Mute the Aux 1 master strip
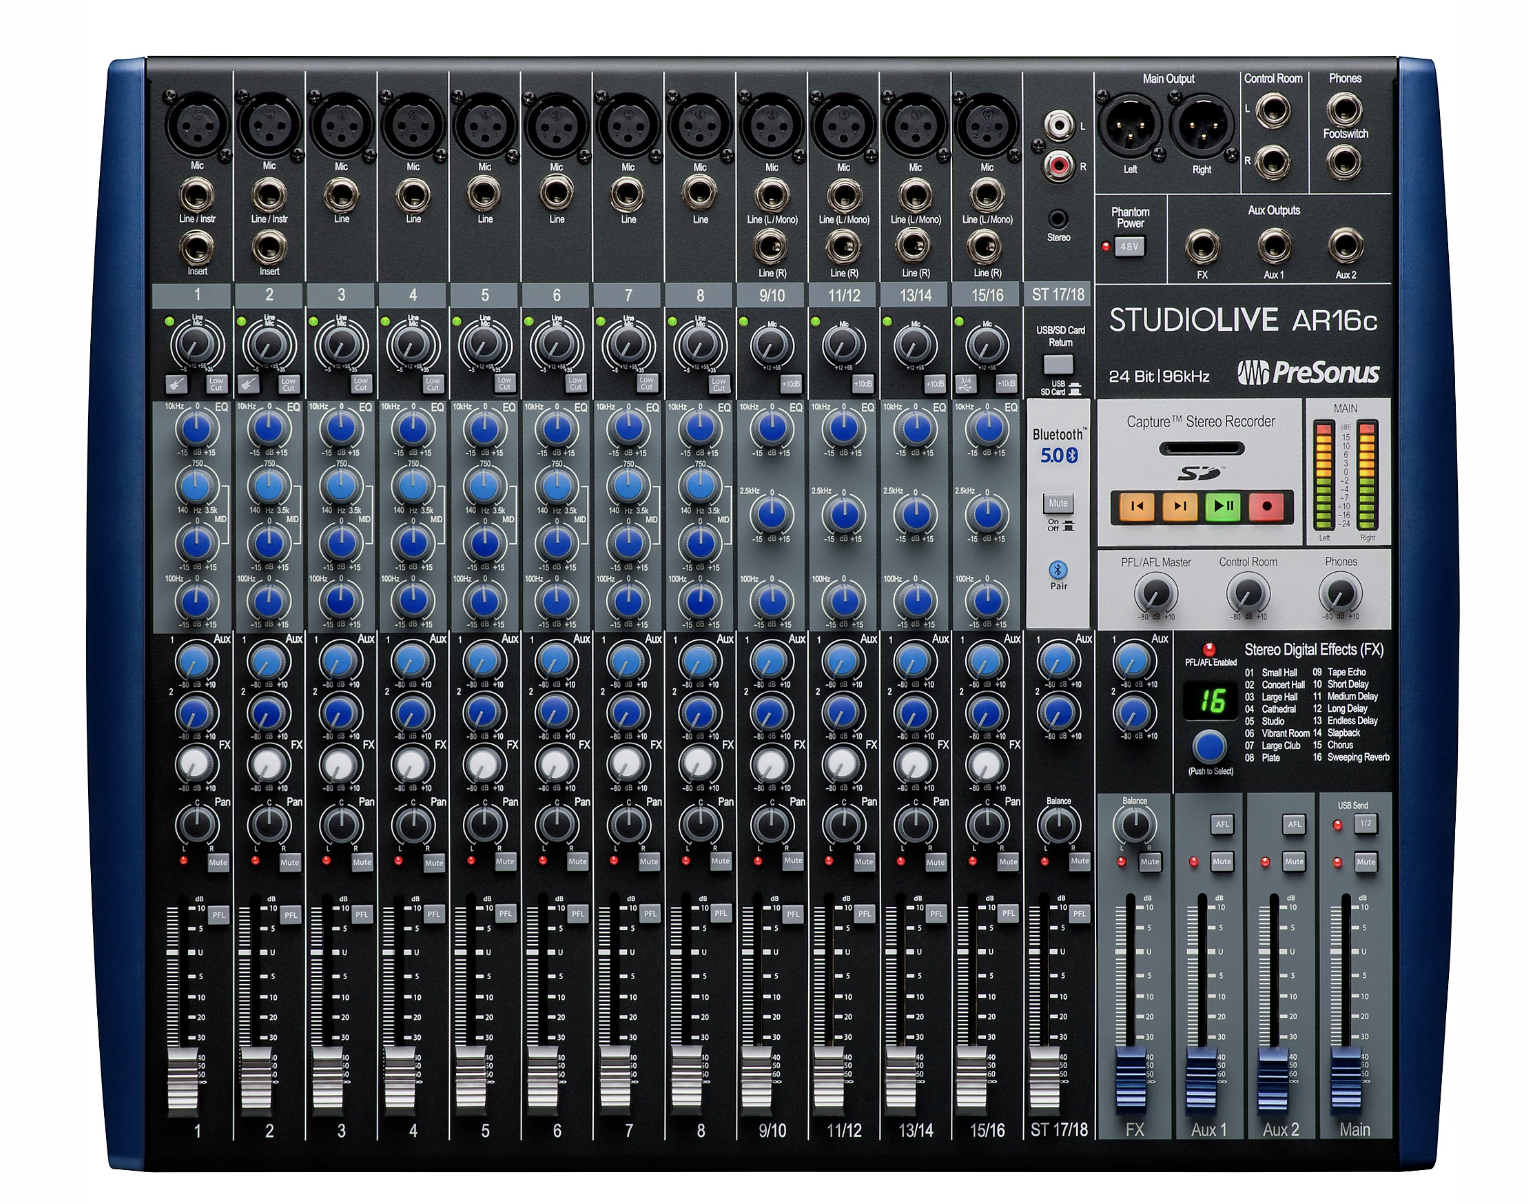Image resolution: width=1528 pixels, height=1204 pixels. pyautogui.click(x=1222, y=862)
